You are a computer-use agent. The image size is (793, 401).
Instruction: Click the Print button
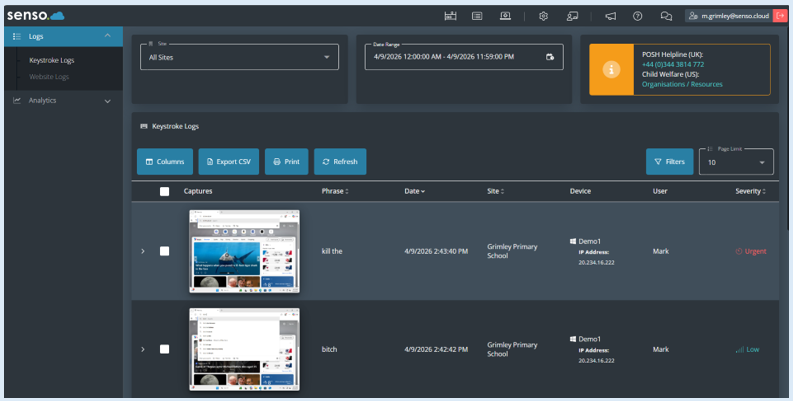(286, 161)
